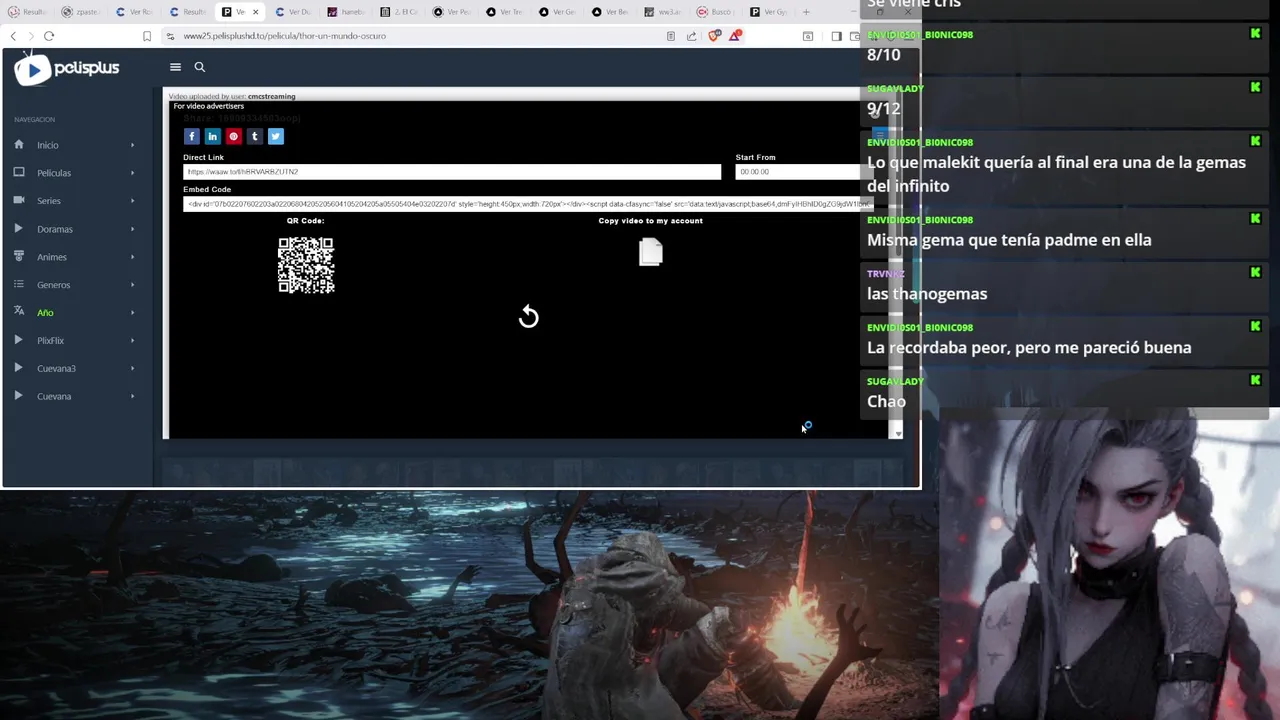Expand the Peliculas chevron
This screenshot has height=720, width=1280.
point(132,173)
